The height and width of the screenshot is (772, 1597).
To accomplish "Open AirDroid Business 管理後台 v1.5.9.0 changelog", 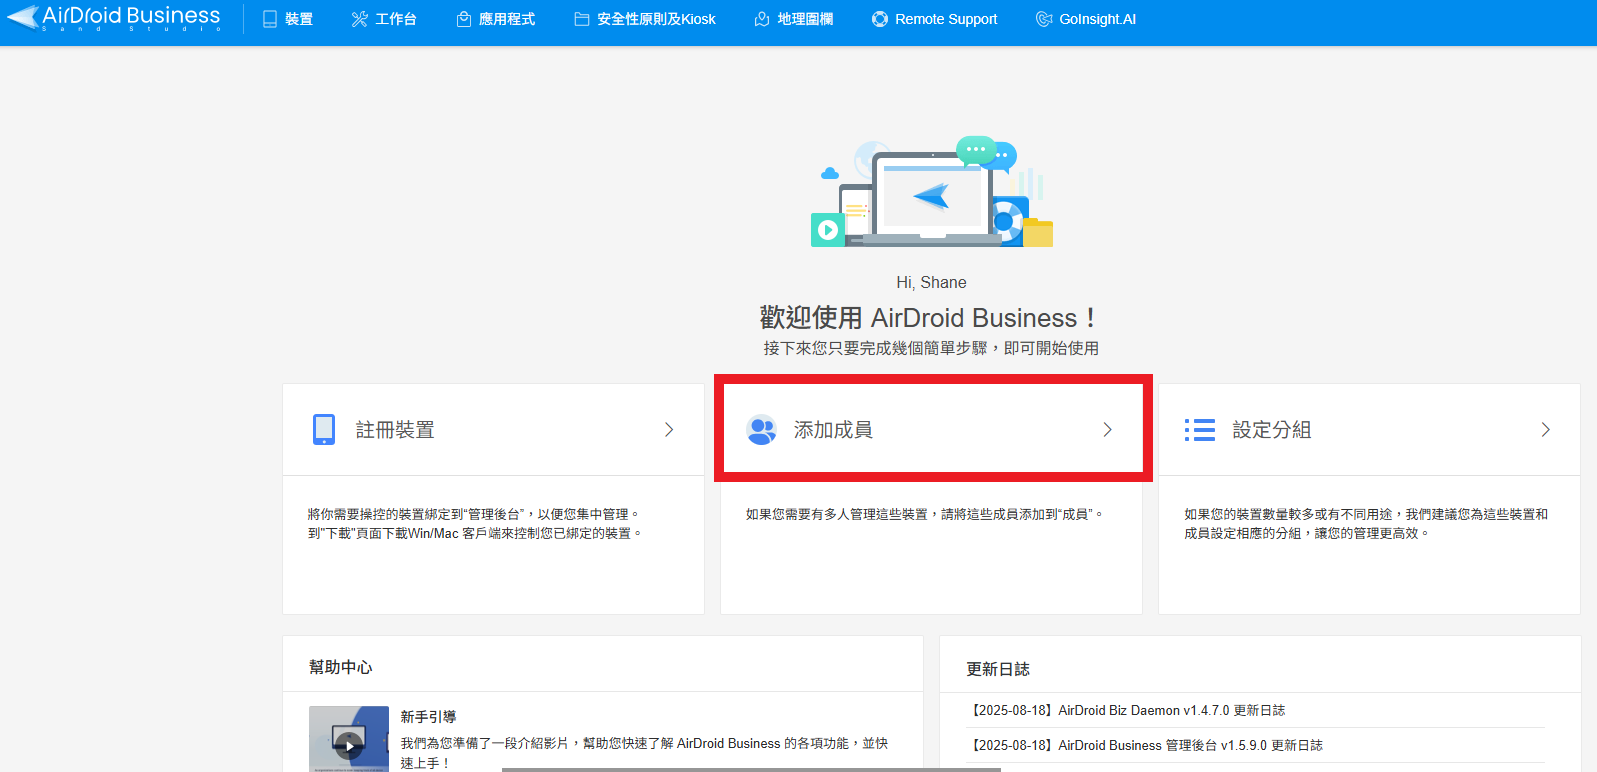I will (x=1145, y=745).
